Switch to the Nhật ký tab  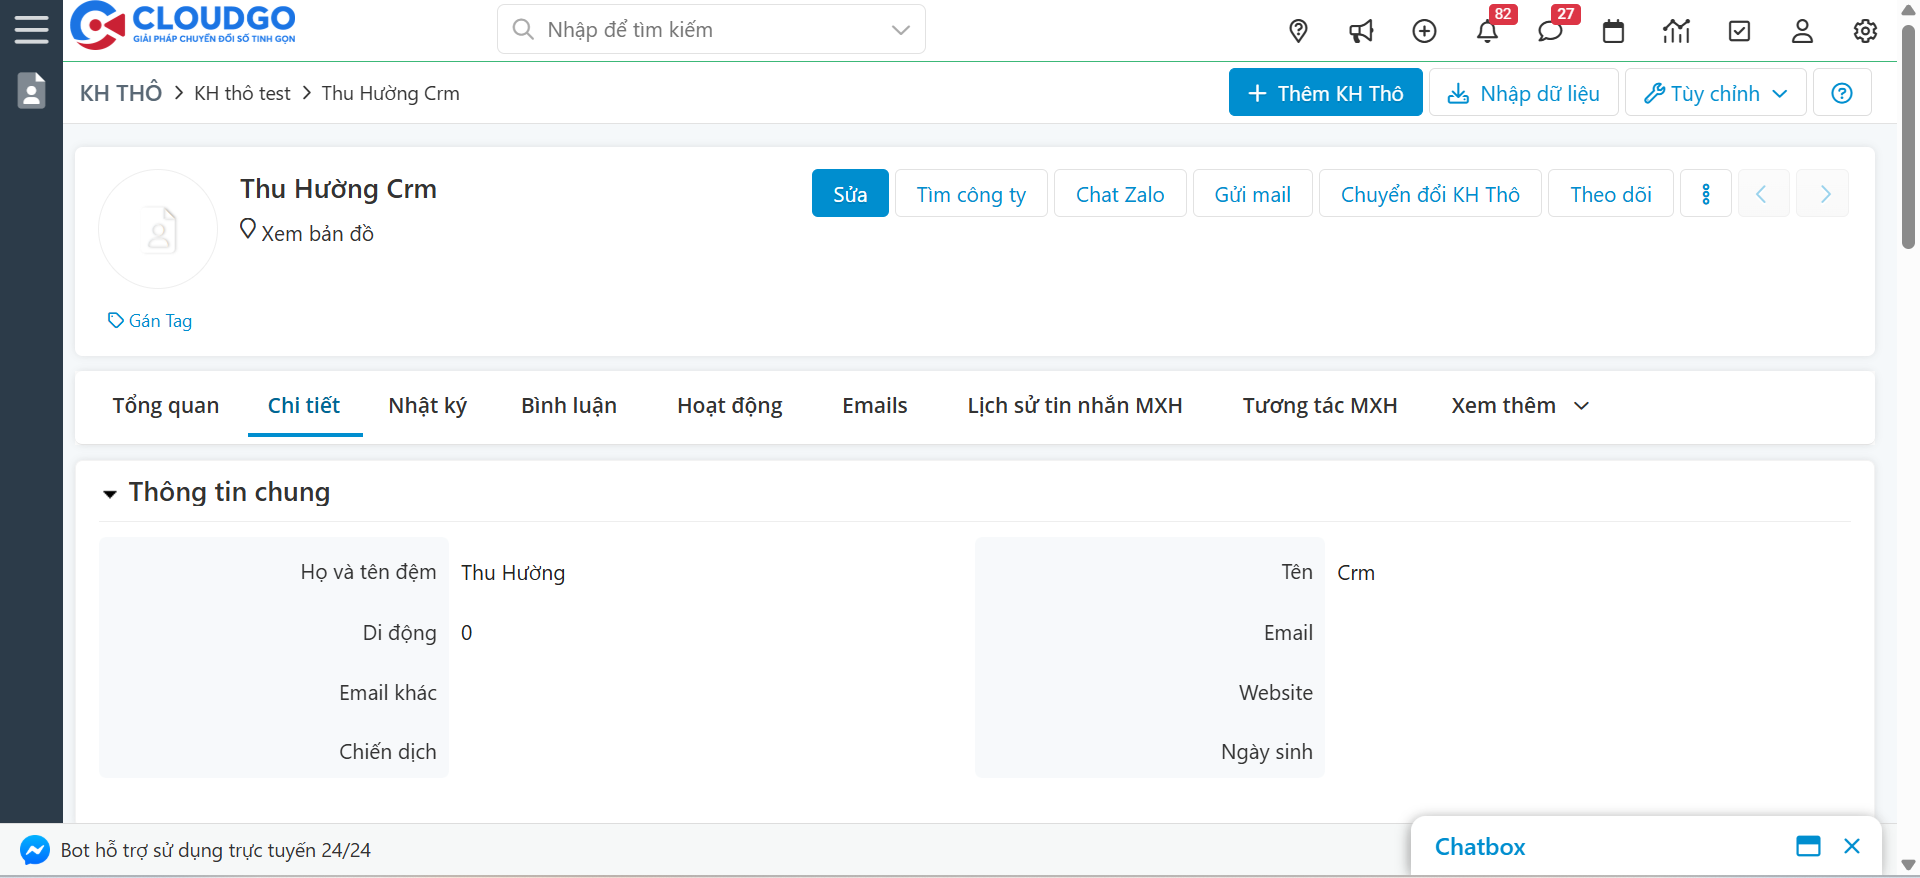click(x=427, y=406)
